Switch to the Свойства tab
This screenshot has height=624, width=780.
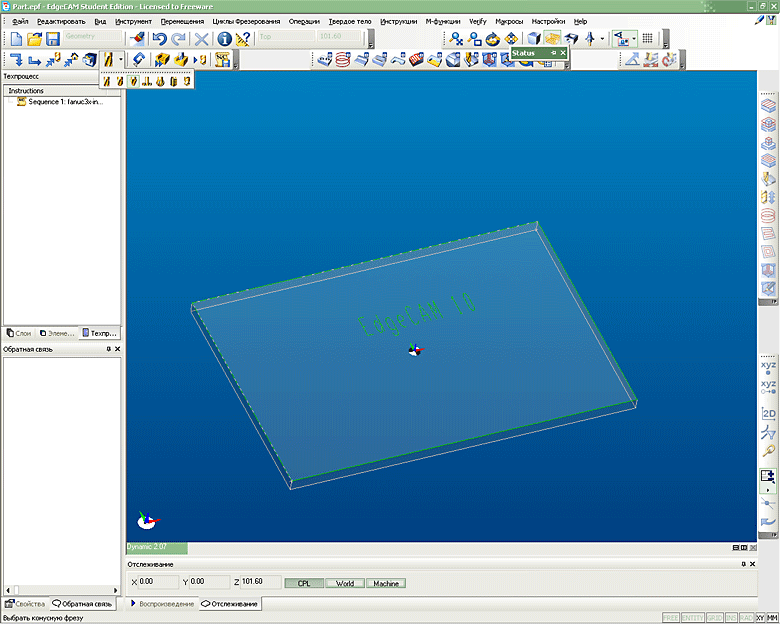point(25,604)
